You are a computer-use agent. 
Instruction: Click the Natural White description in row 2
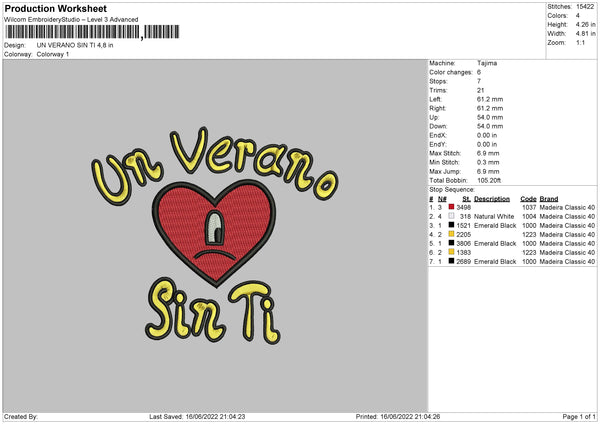(x=494, y=216)
